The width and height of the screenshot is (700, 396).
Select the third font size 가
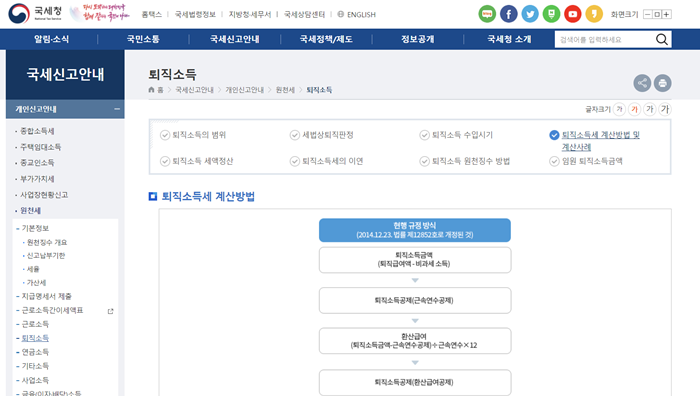point(650,109)
